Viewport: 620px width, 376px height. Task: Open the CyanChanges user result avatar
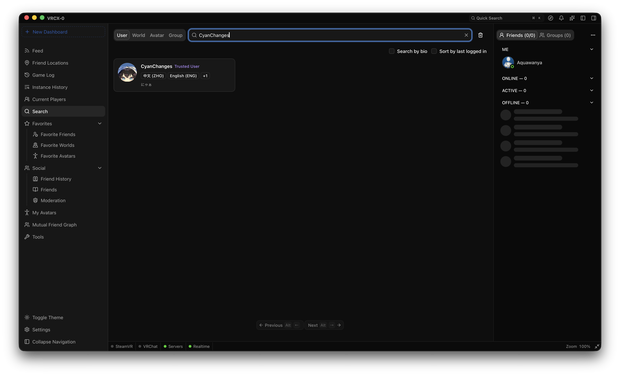click(127, 73)
